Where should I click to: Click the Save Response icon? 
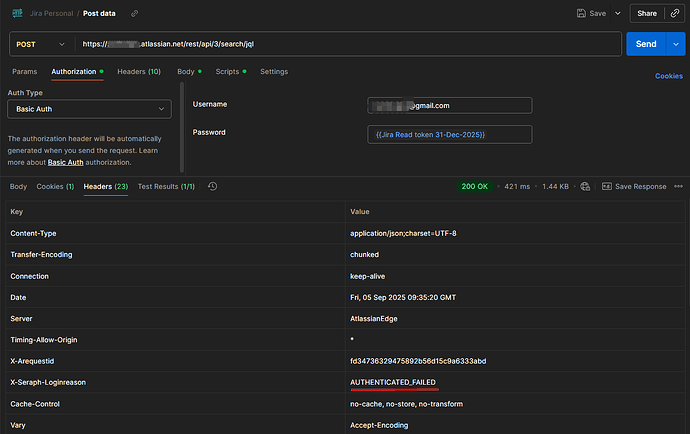(x=606, y=186)
